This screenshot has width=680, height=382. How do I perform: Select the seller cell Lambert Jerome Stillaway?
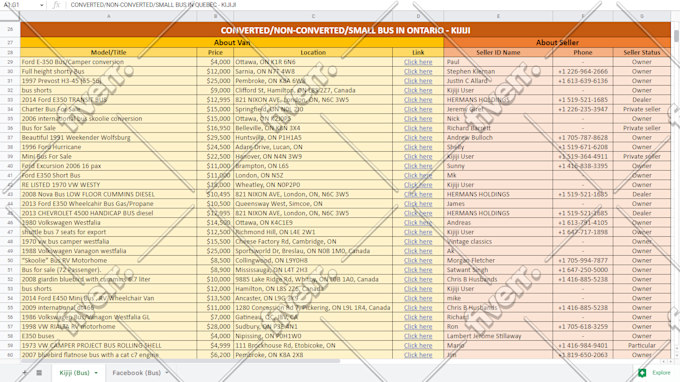498,336
